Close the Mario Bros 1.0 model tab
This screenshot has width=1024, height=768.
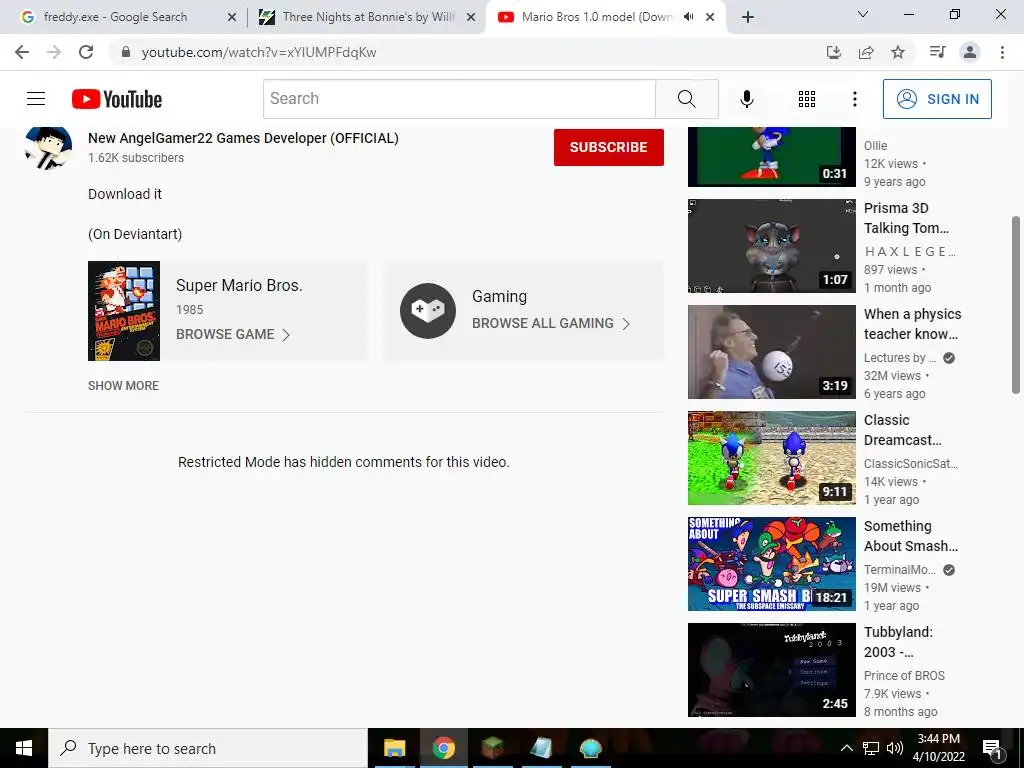click(710, 17)
